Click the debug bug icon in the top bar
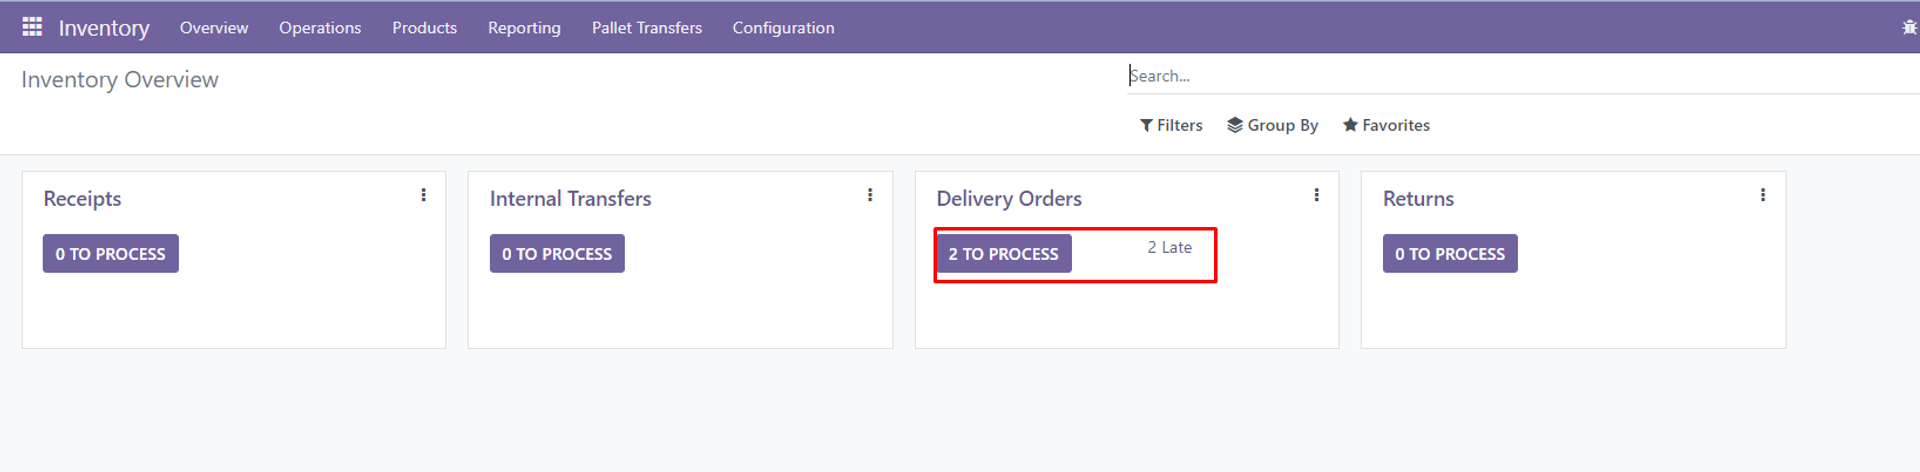 click(x=1909, y=27)
